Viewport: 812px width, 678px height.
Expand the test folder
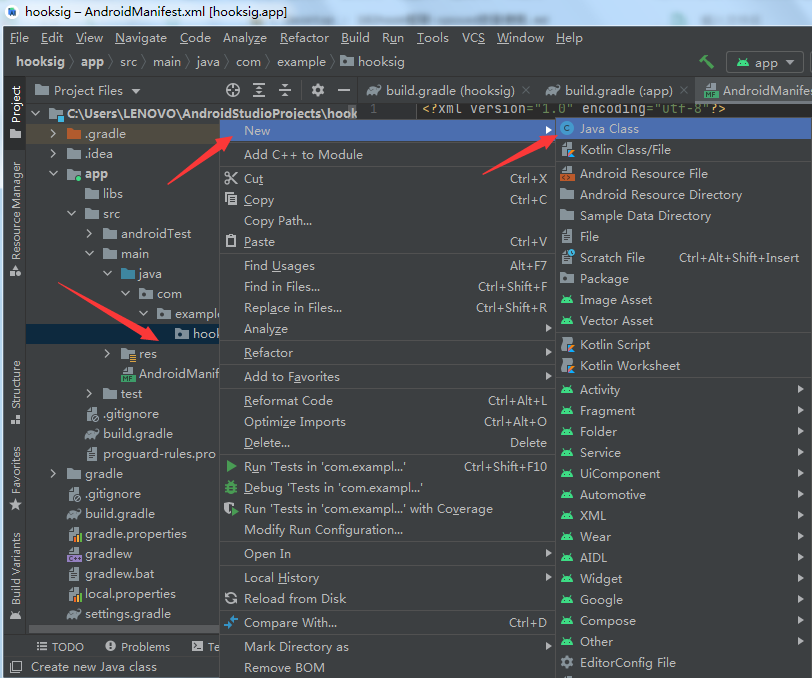(89, 394)
